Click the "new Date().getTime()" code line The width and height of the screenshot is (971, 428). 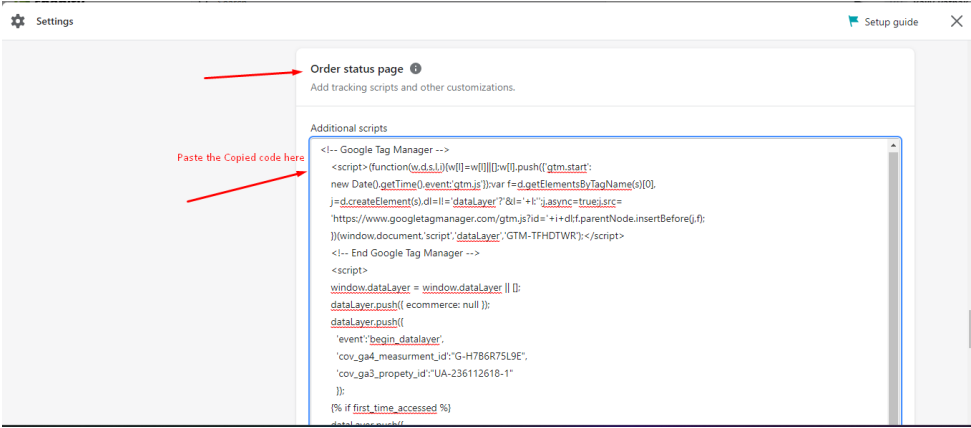pyautogui.click(x=494, y=184)
